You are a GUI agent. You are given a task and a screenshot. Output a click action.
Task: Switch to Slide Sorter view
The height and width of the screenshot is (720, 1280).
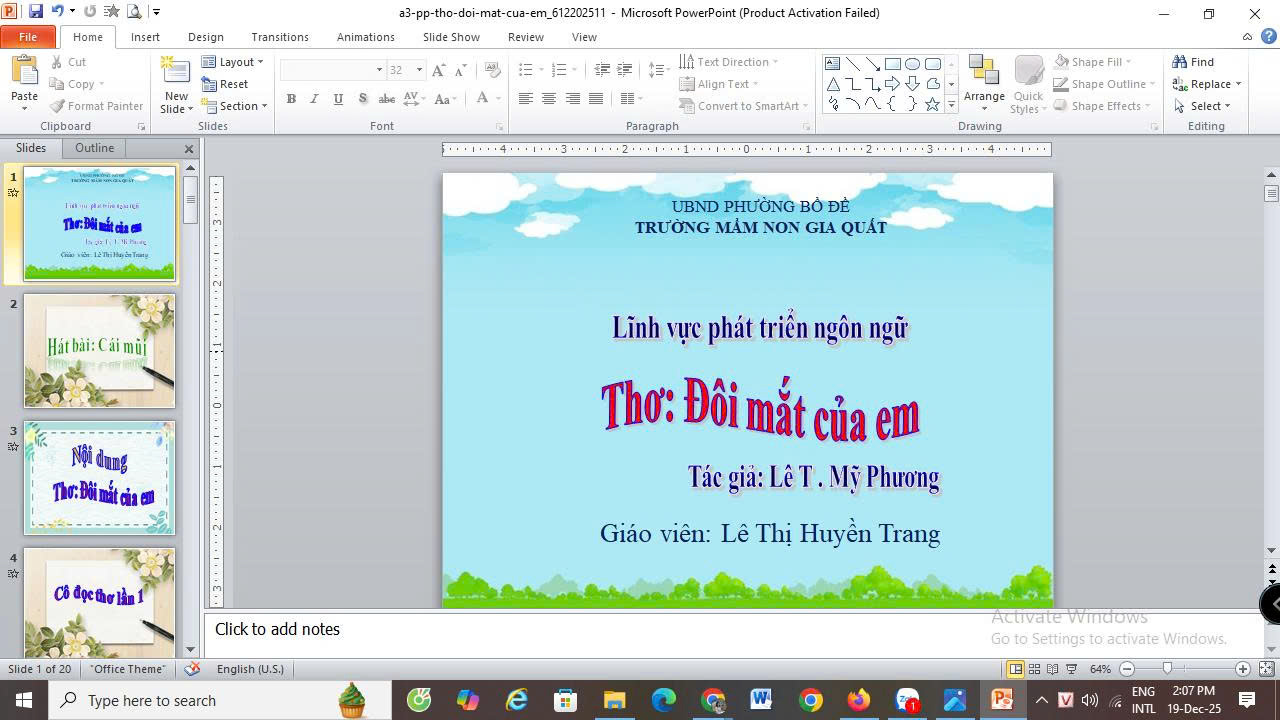[1035, 669]
